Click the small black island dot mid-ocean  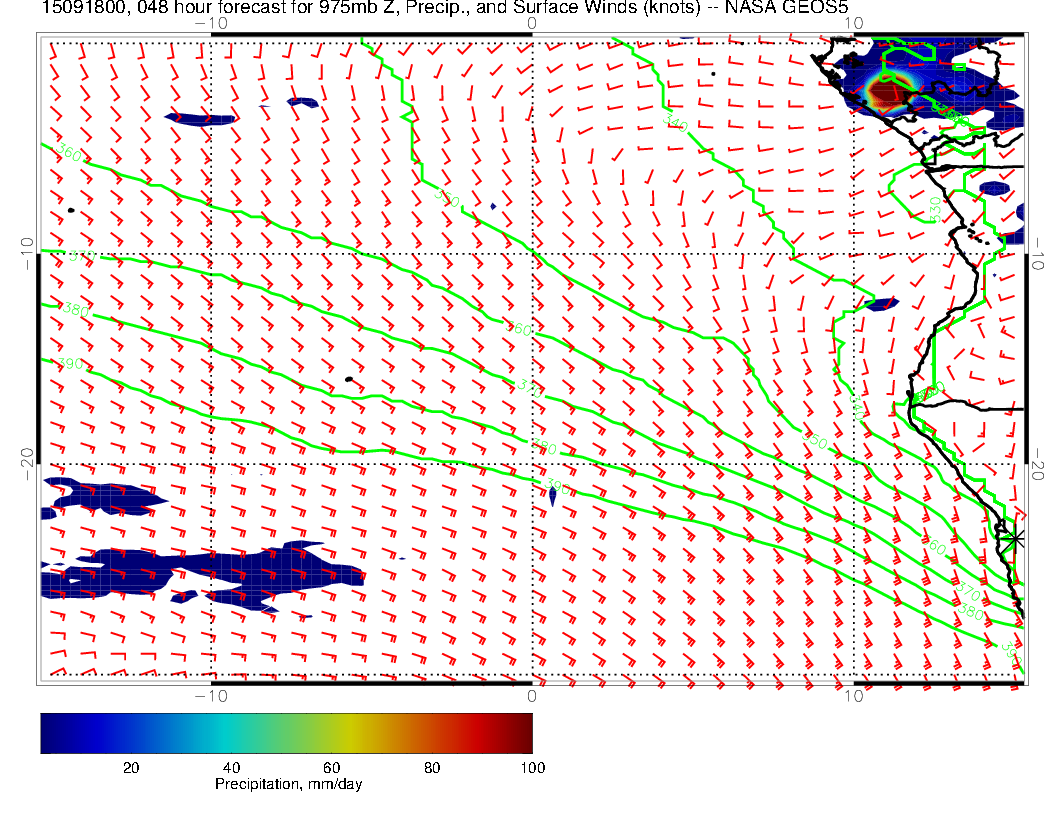point(348,379)
